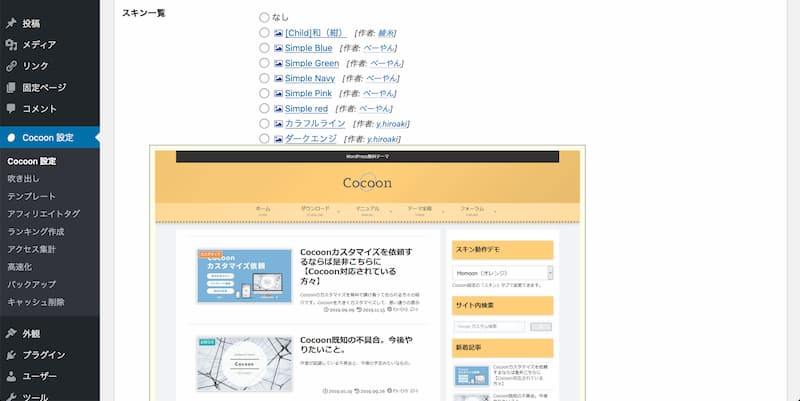Select the ダークエンジ skin radio

tap(264, 138)
